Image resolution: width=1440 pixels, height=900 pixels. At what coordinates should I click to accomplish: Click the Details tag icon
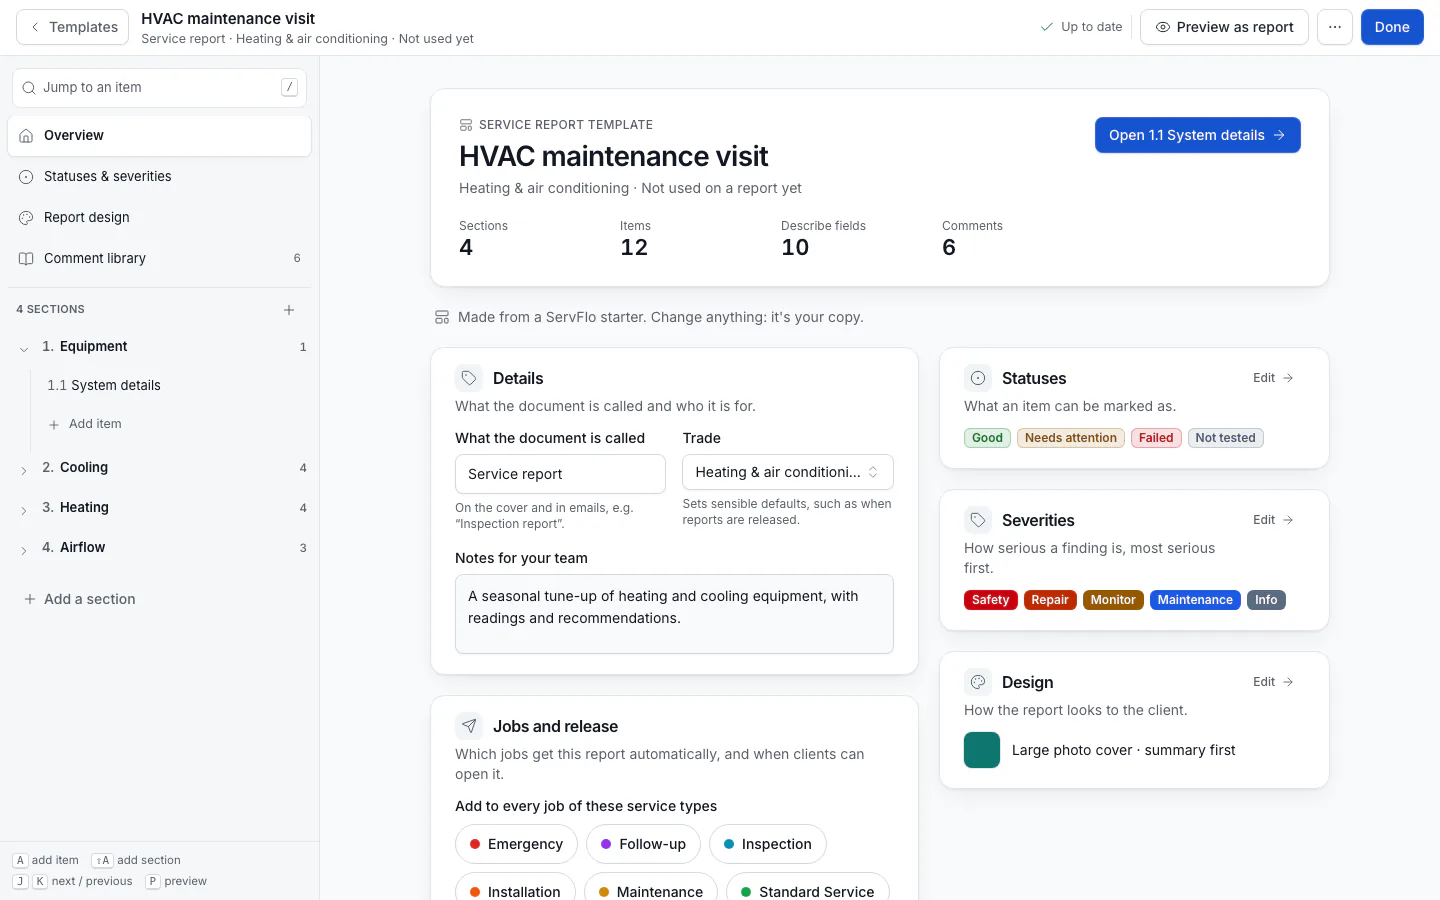469,378
